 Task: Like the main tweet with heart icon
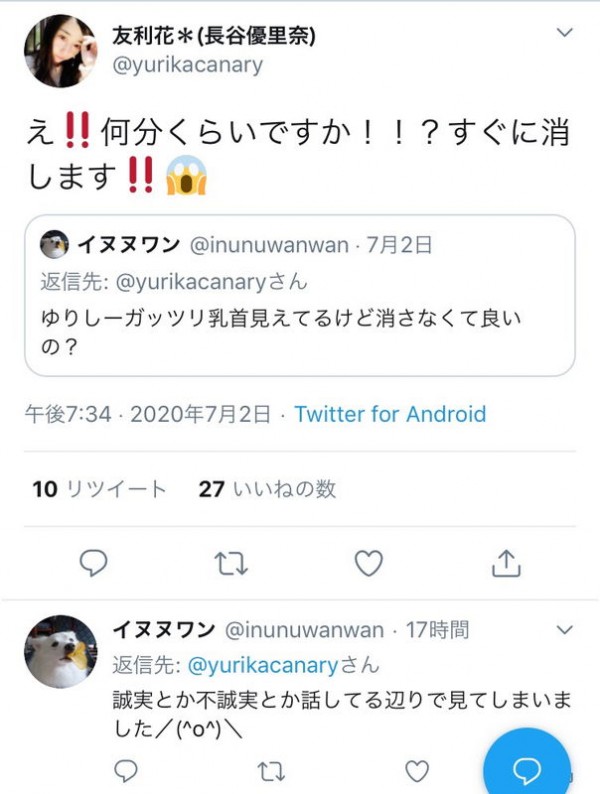(x=368, y=563)
